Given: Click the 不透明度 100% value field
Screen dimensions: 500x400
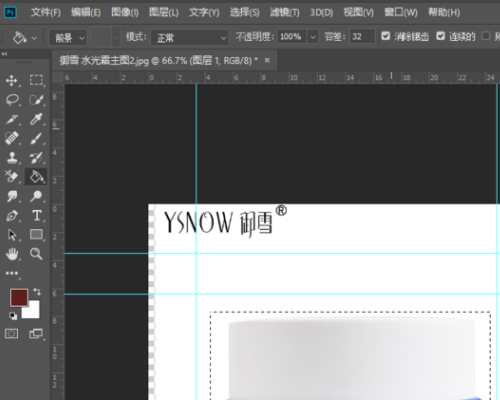Looking at the screenshot, I should (x=292, y=37).
